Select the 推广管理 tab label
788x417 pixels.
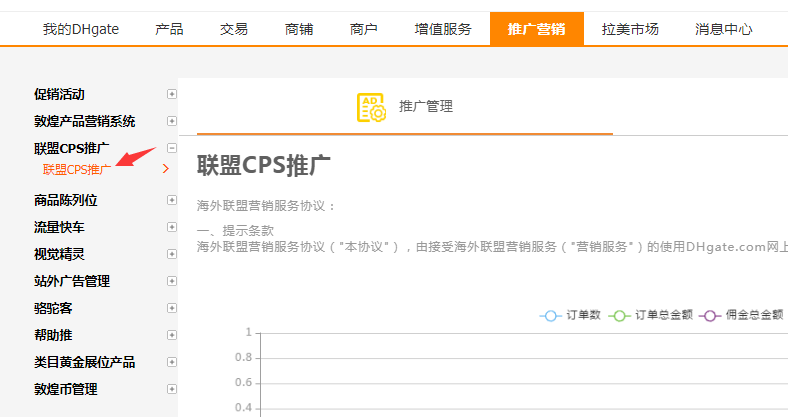[x=426, y=107]
